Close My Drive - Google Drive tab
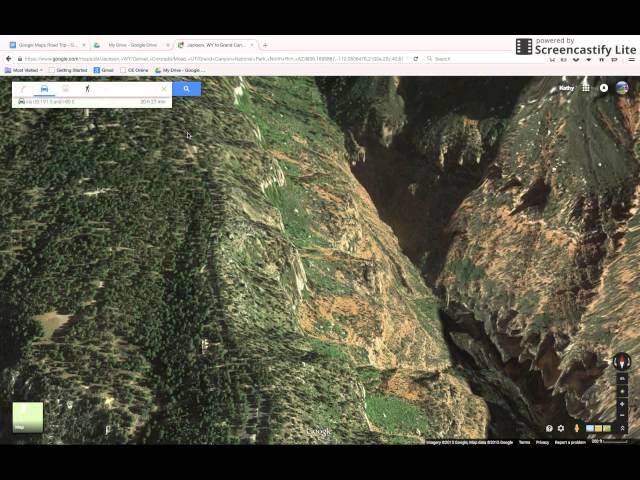This screenshot has height=480, width=640. [x=167, y=45]
